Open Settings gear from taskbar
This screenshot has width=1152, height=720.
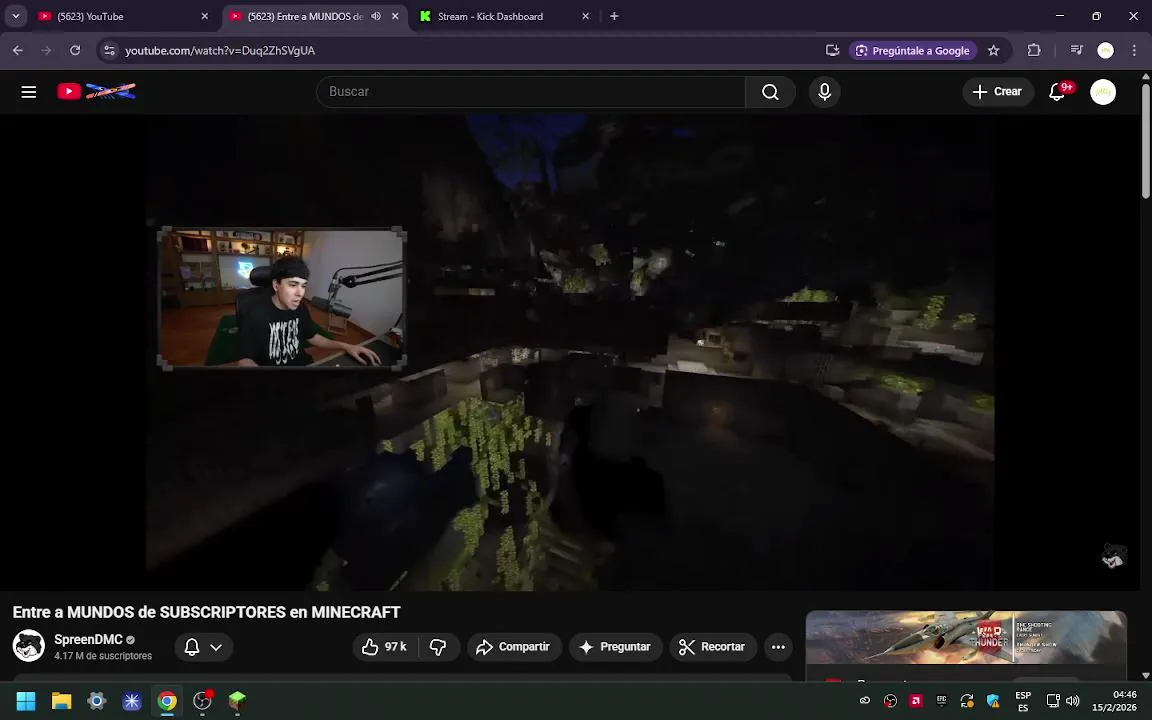pos(96,701)
